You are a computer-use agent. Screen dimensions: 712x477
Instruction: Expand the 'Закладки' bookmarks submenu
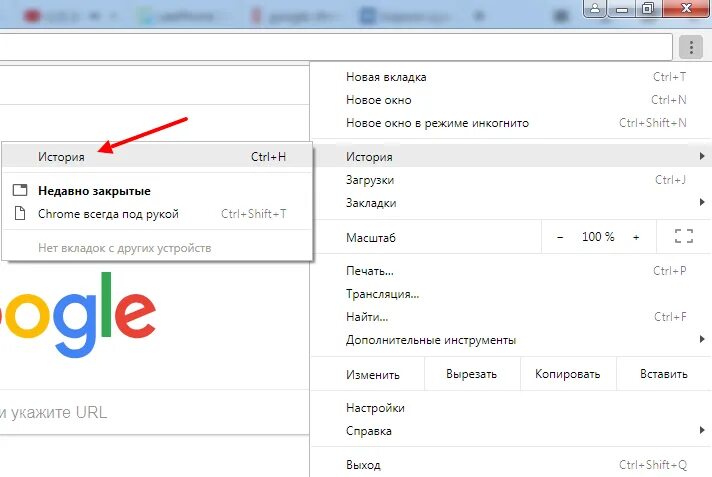pos(512,203)
